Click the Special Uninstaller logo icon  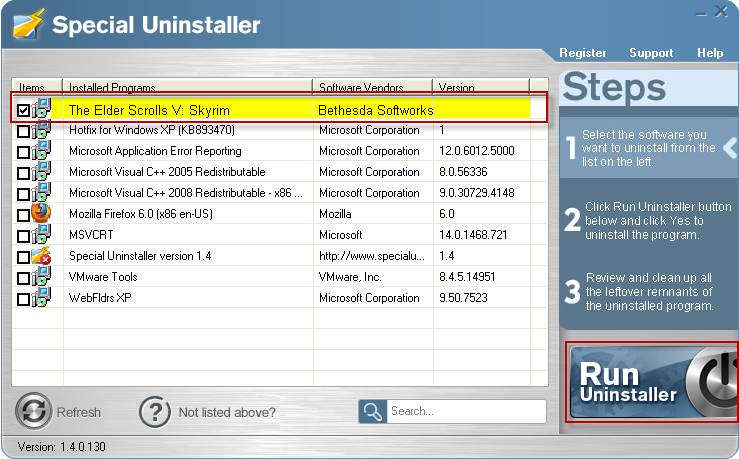pyautogui.click(x=28, y=24)
